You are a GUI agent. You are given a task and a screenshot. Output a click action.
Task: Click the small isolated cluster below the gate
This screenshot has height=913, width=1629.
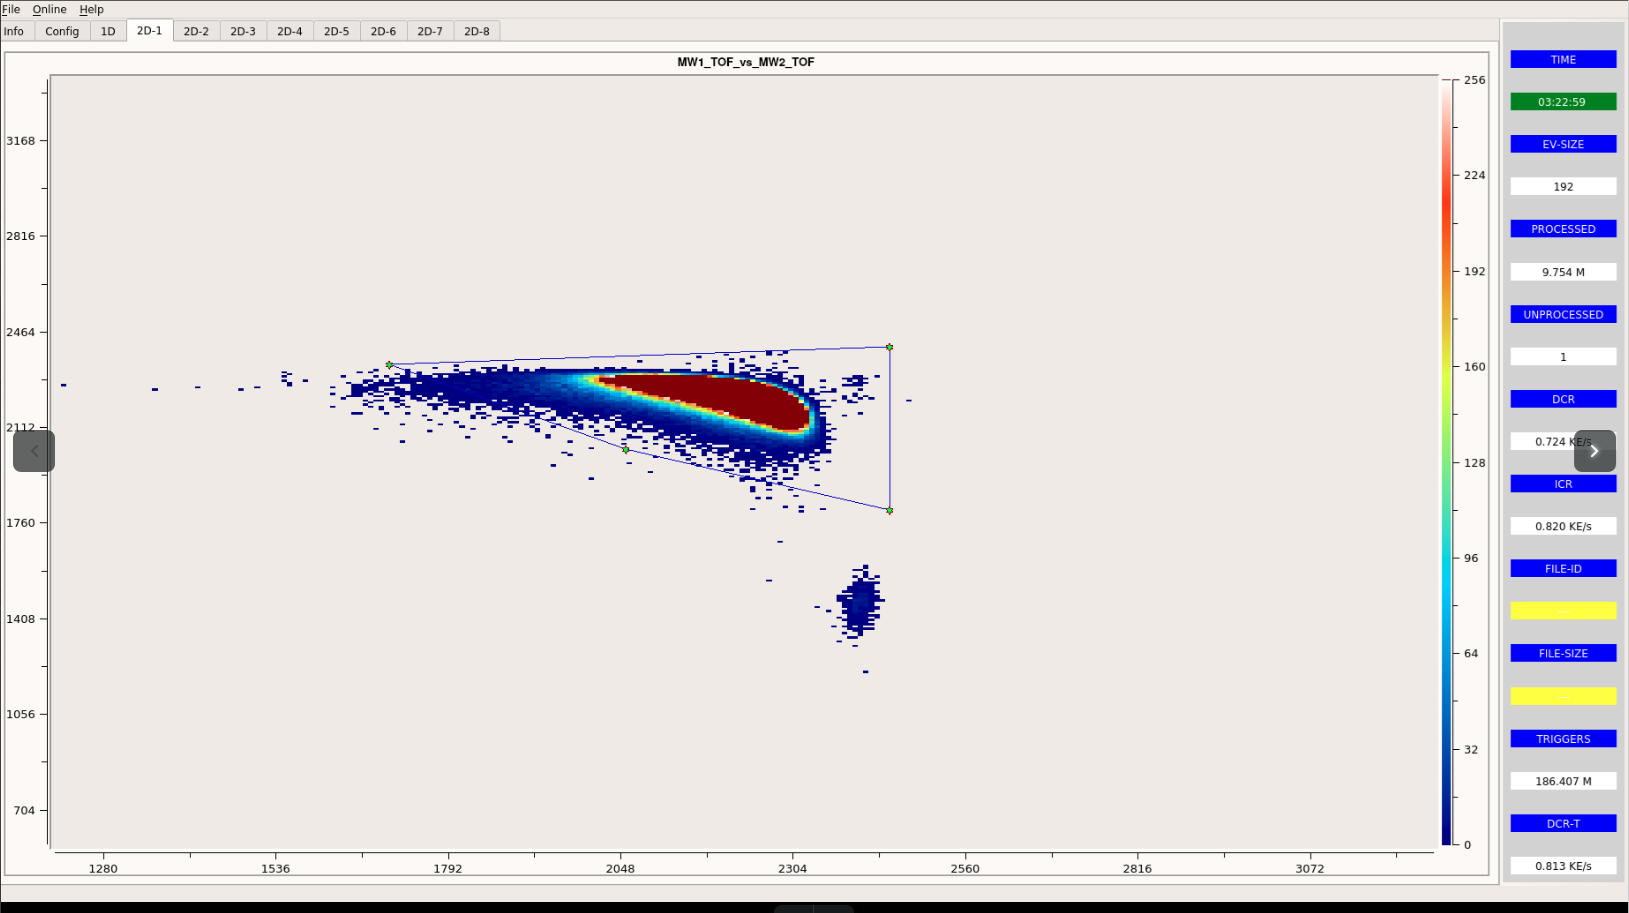pos(859,603)
